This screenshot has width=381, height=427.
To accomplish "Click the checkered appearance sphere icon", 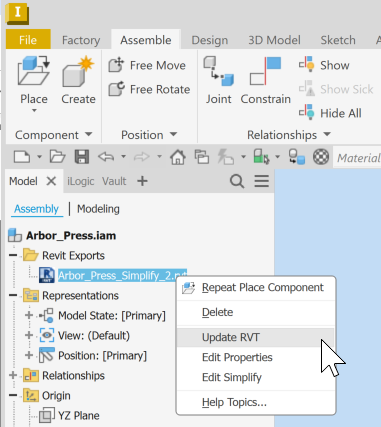I will (x=321, y=157).
